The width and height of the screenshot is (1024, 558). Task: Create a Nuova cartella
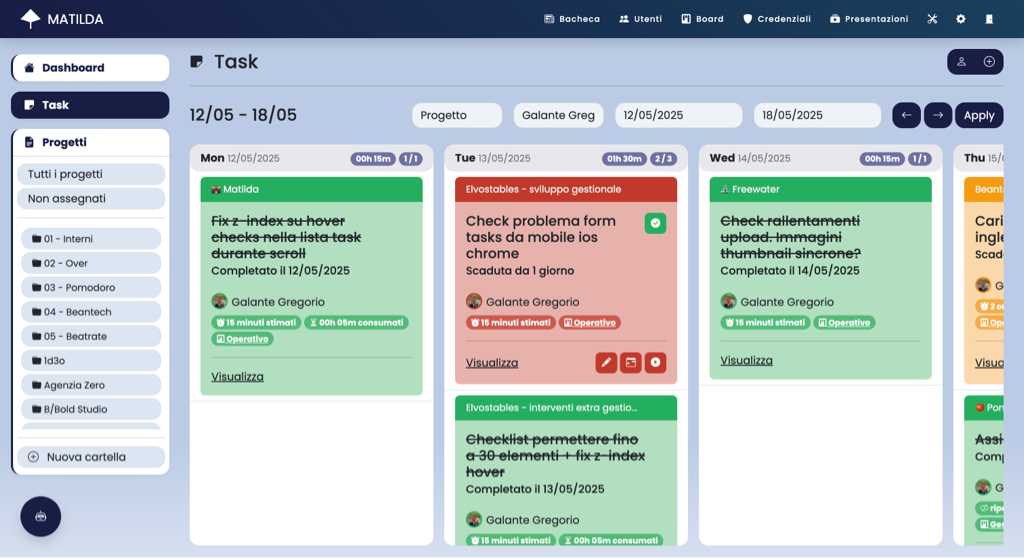pyautogui.click(x=91, y=457)
